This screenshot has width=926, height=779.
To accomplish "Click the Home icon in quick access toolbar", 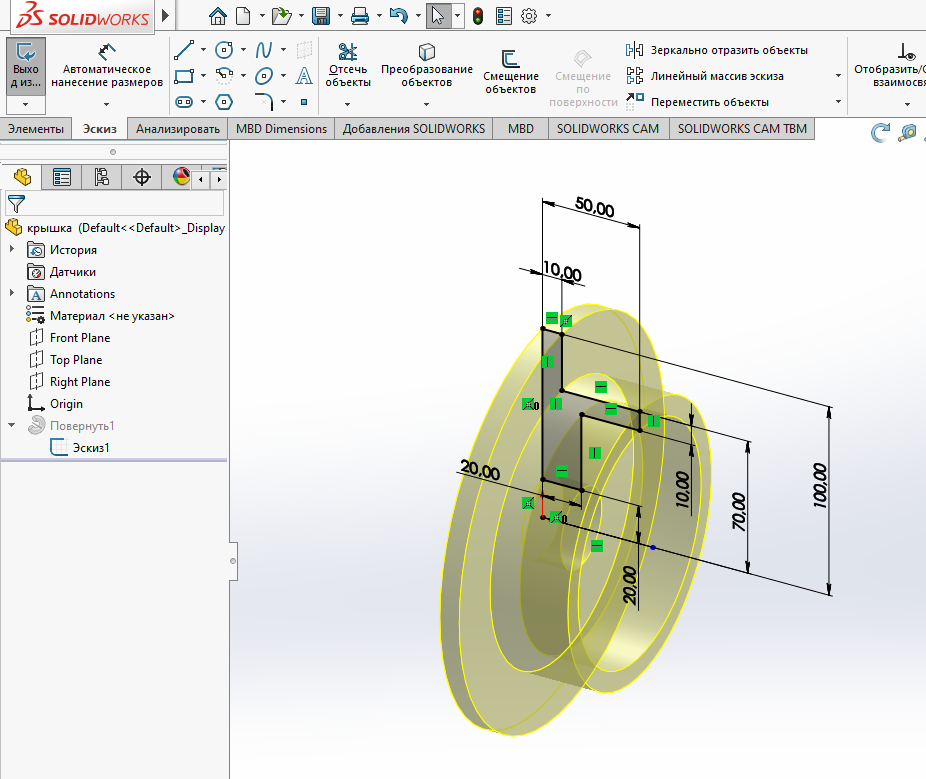I will tap(218, 16).
